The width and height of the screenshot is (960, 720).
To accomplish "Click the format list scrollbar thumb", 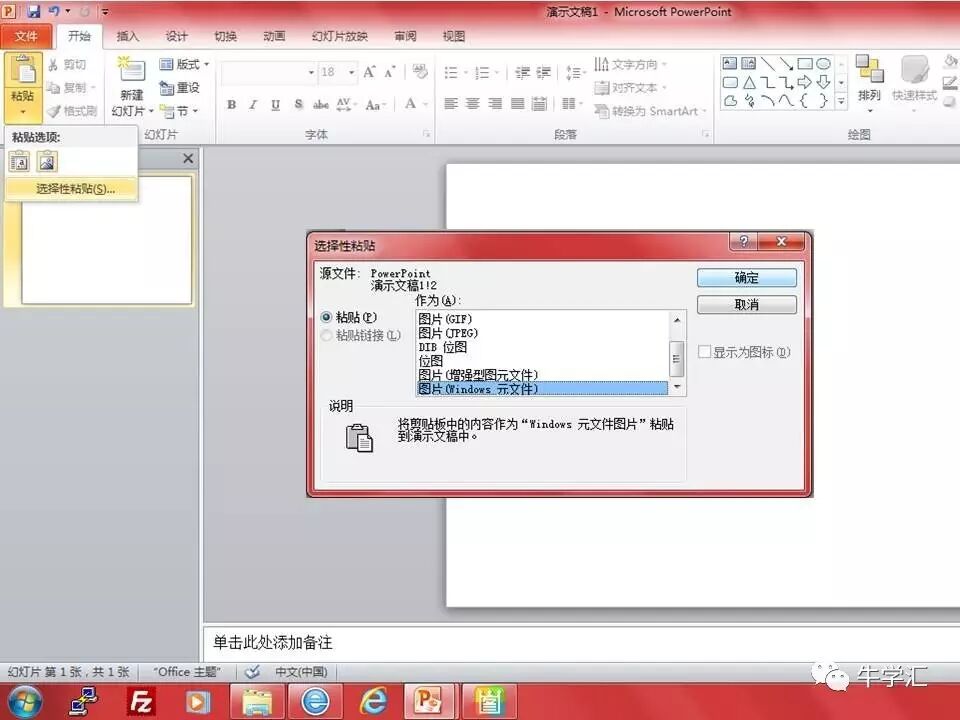I will point(677,358).
